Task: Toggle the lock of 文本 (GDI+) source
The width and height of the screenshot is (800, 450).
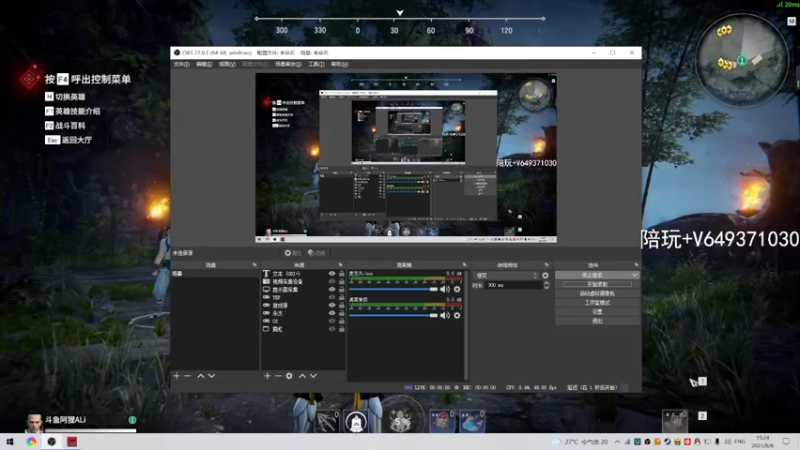Action: click(x=341, y=273)
